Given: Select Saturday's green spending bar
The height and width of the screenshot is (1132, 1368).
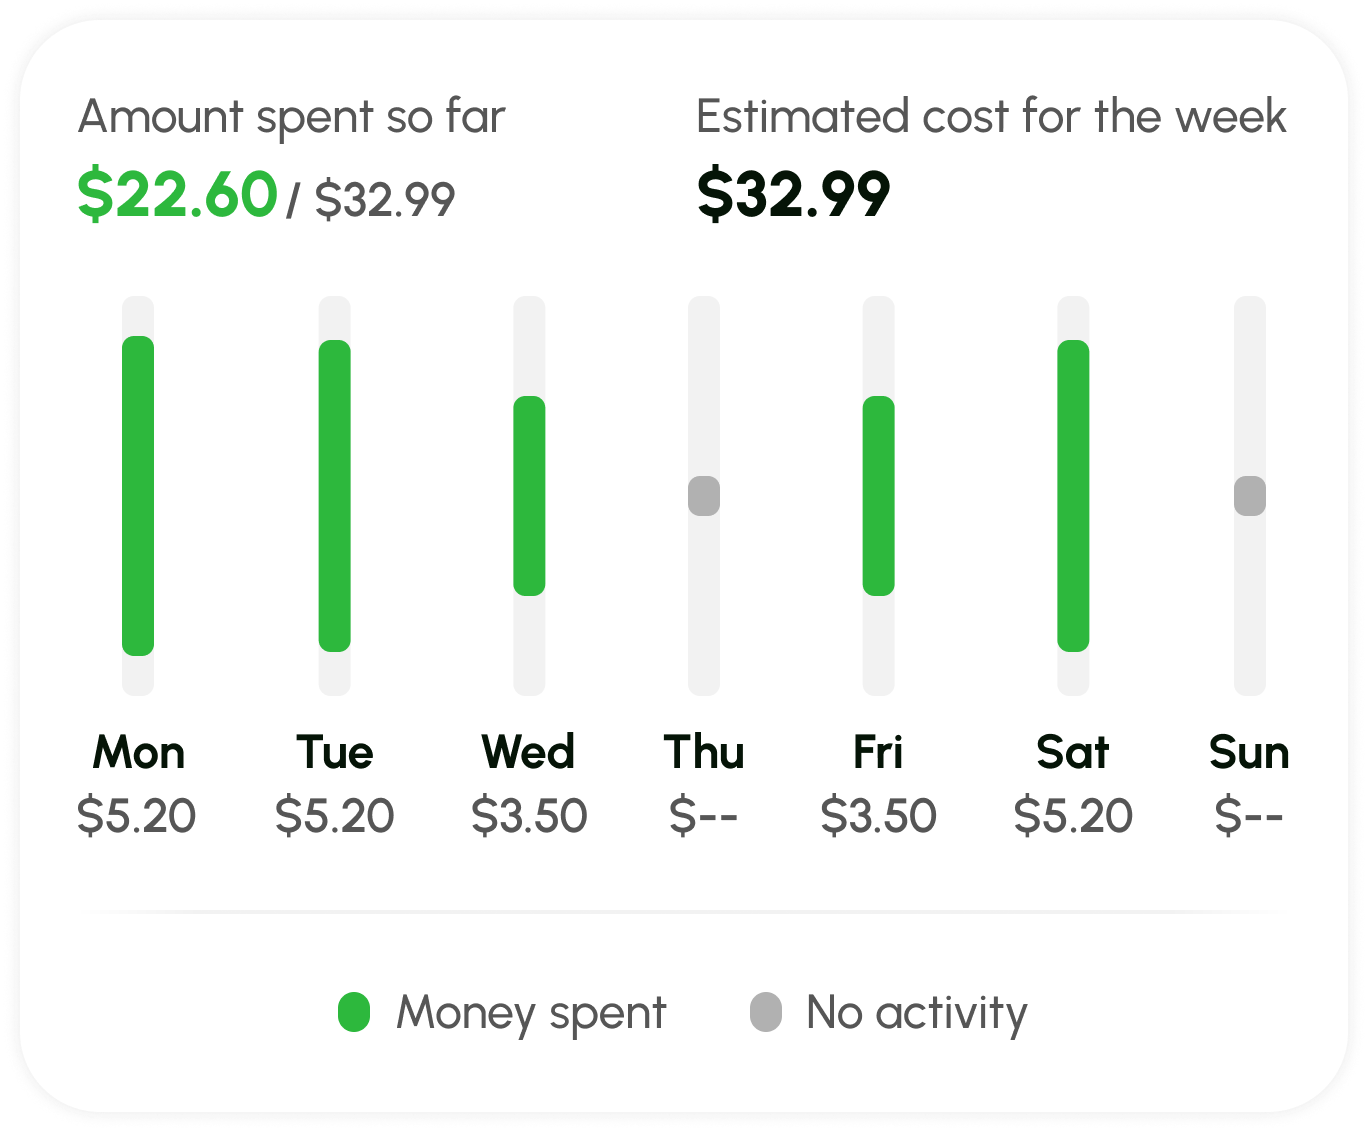Looking at the screenshot, I should tap(1073, 496).
